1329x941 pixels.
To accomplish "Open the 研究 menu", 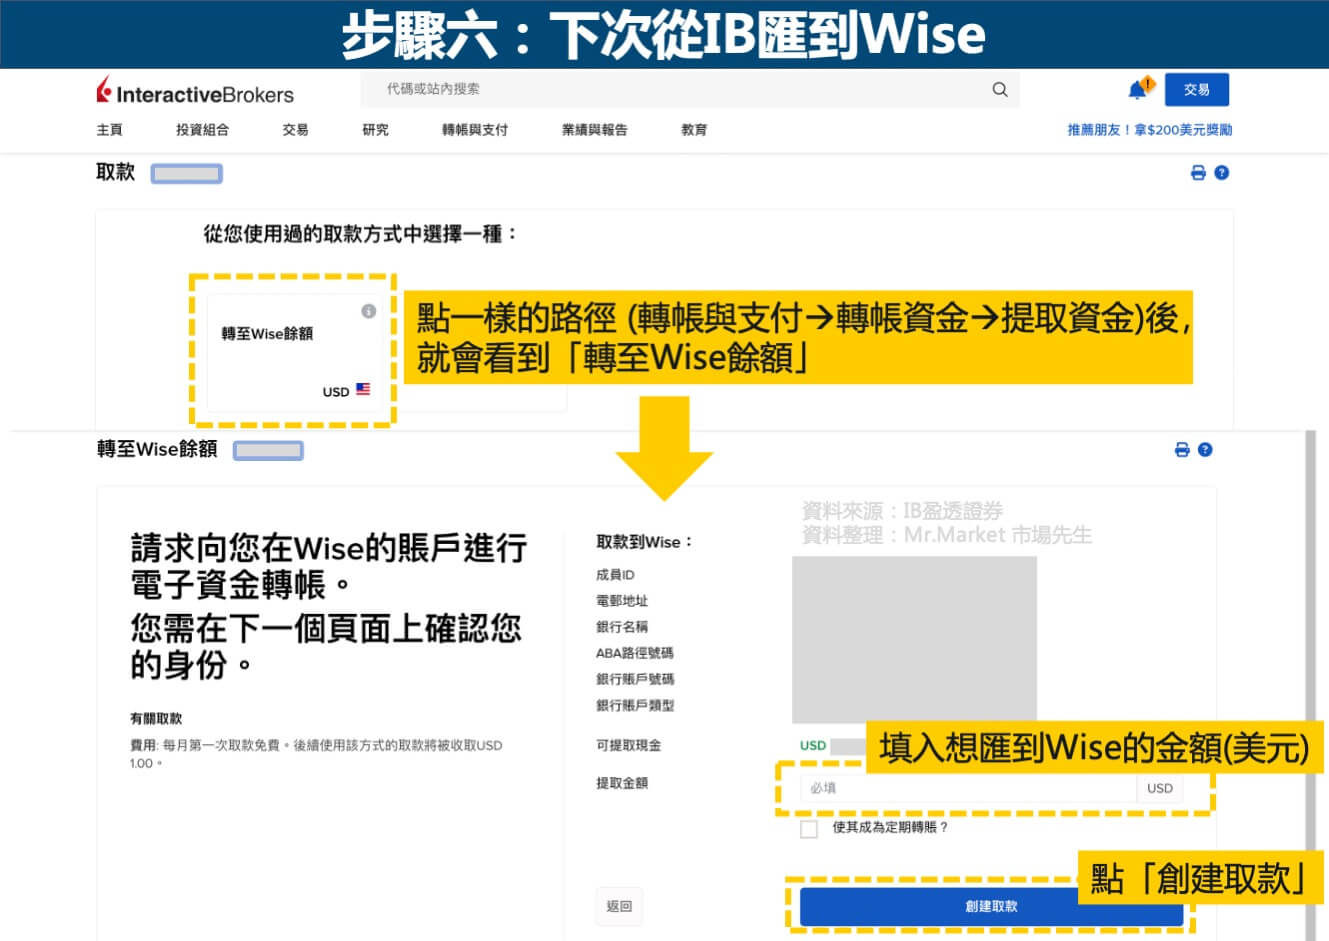I will tap(375, 130).
